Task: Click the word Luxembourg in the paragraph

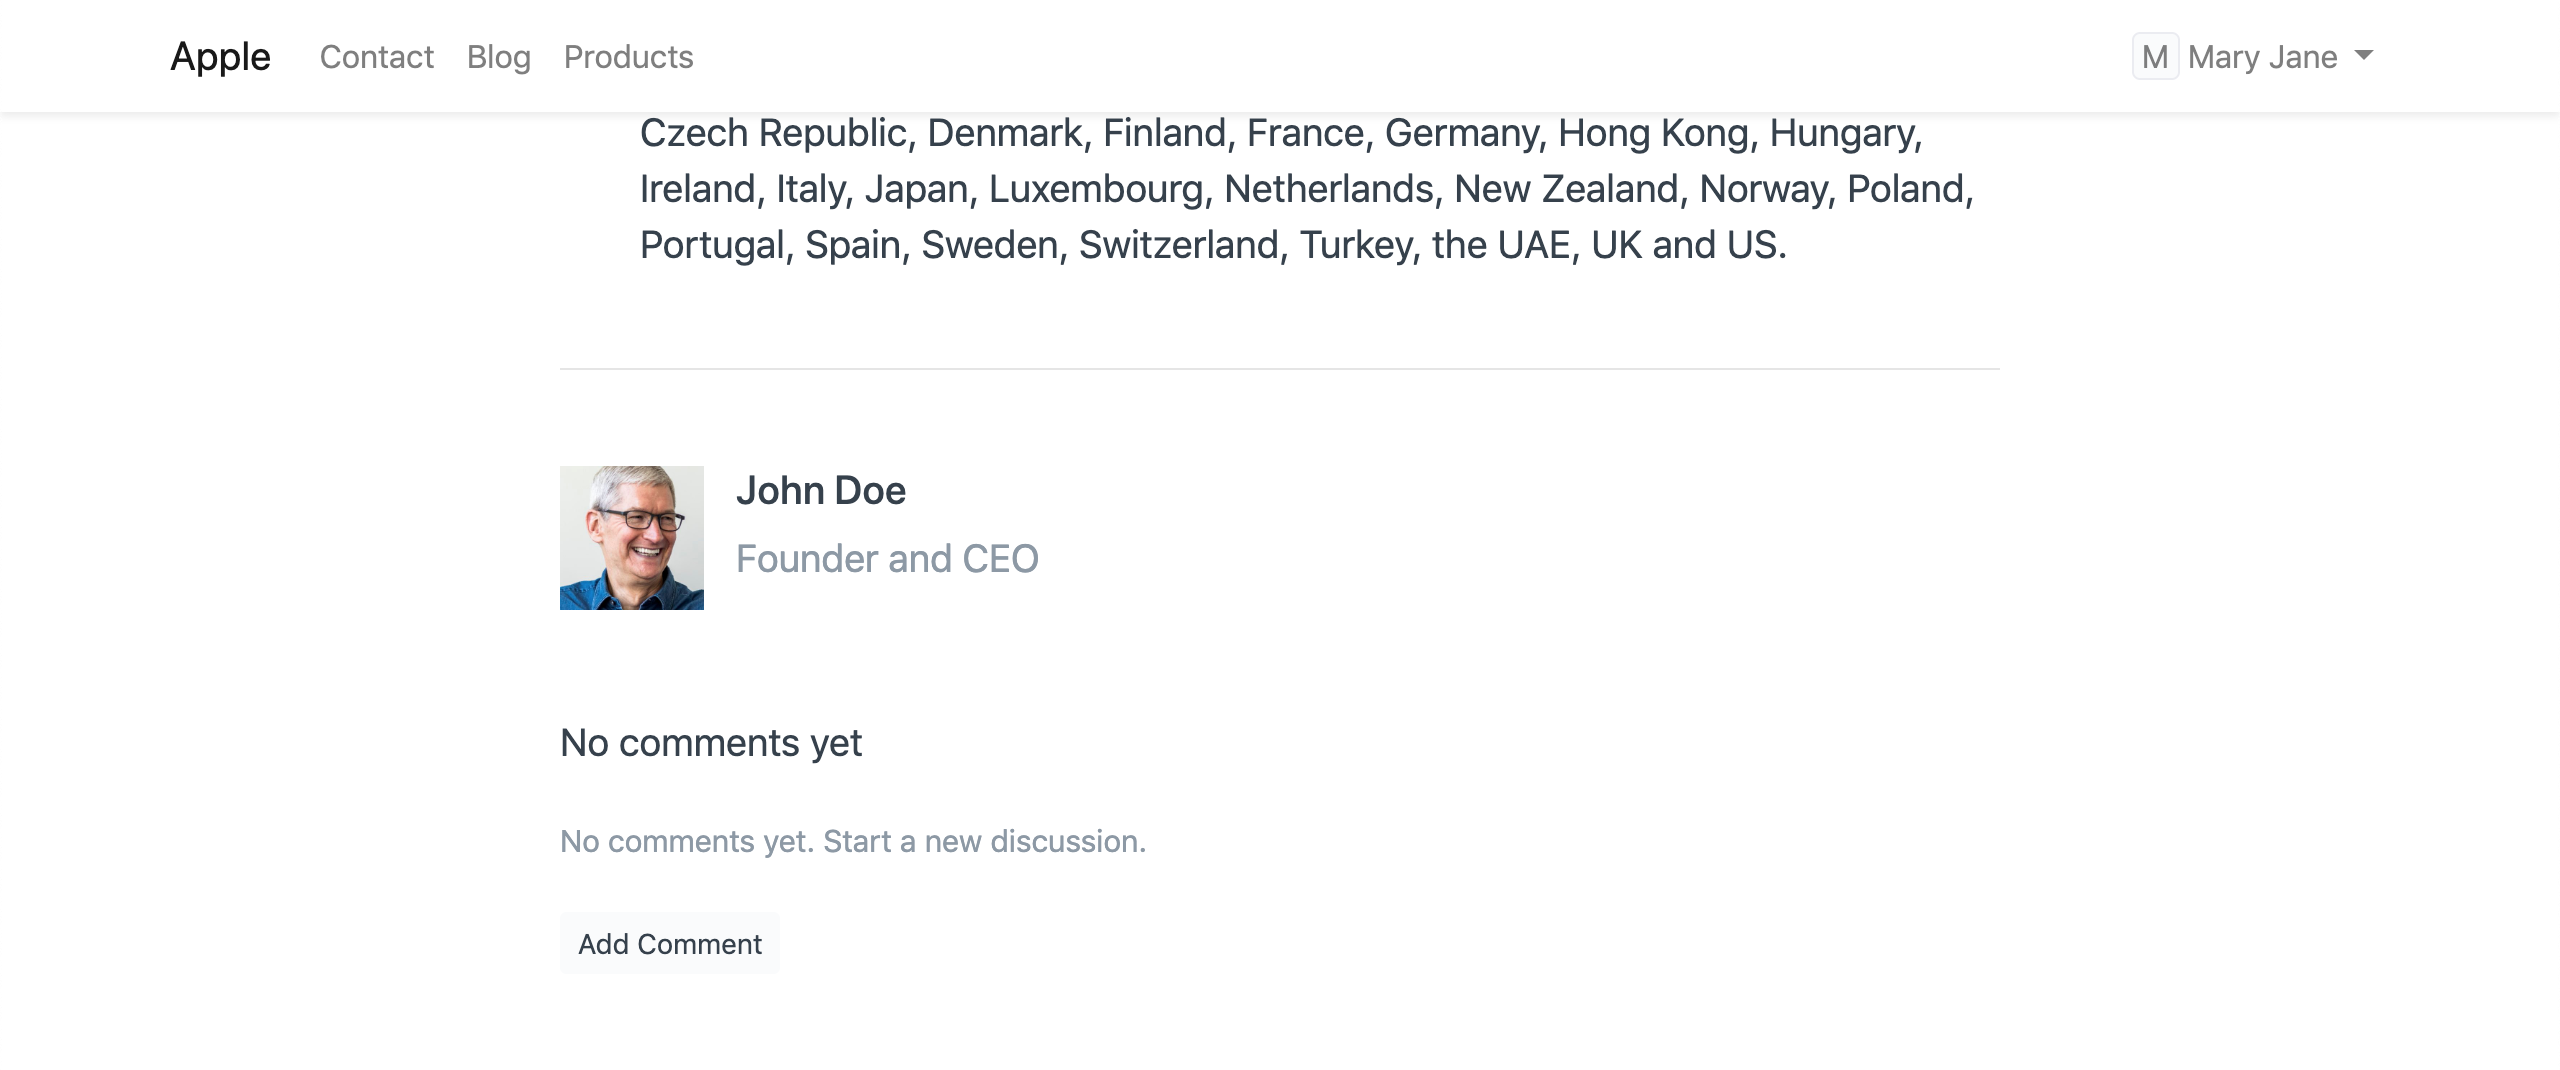Action: click(1096, 189)
